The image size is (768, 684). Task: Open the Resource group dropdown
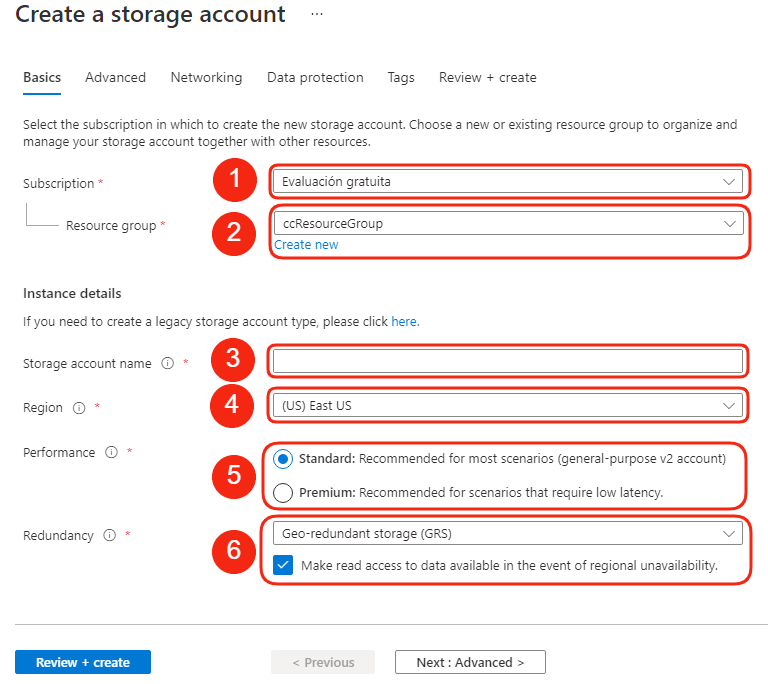pos(508,223)
